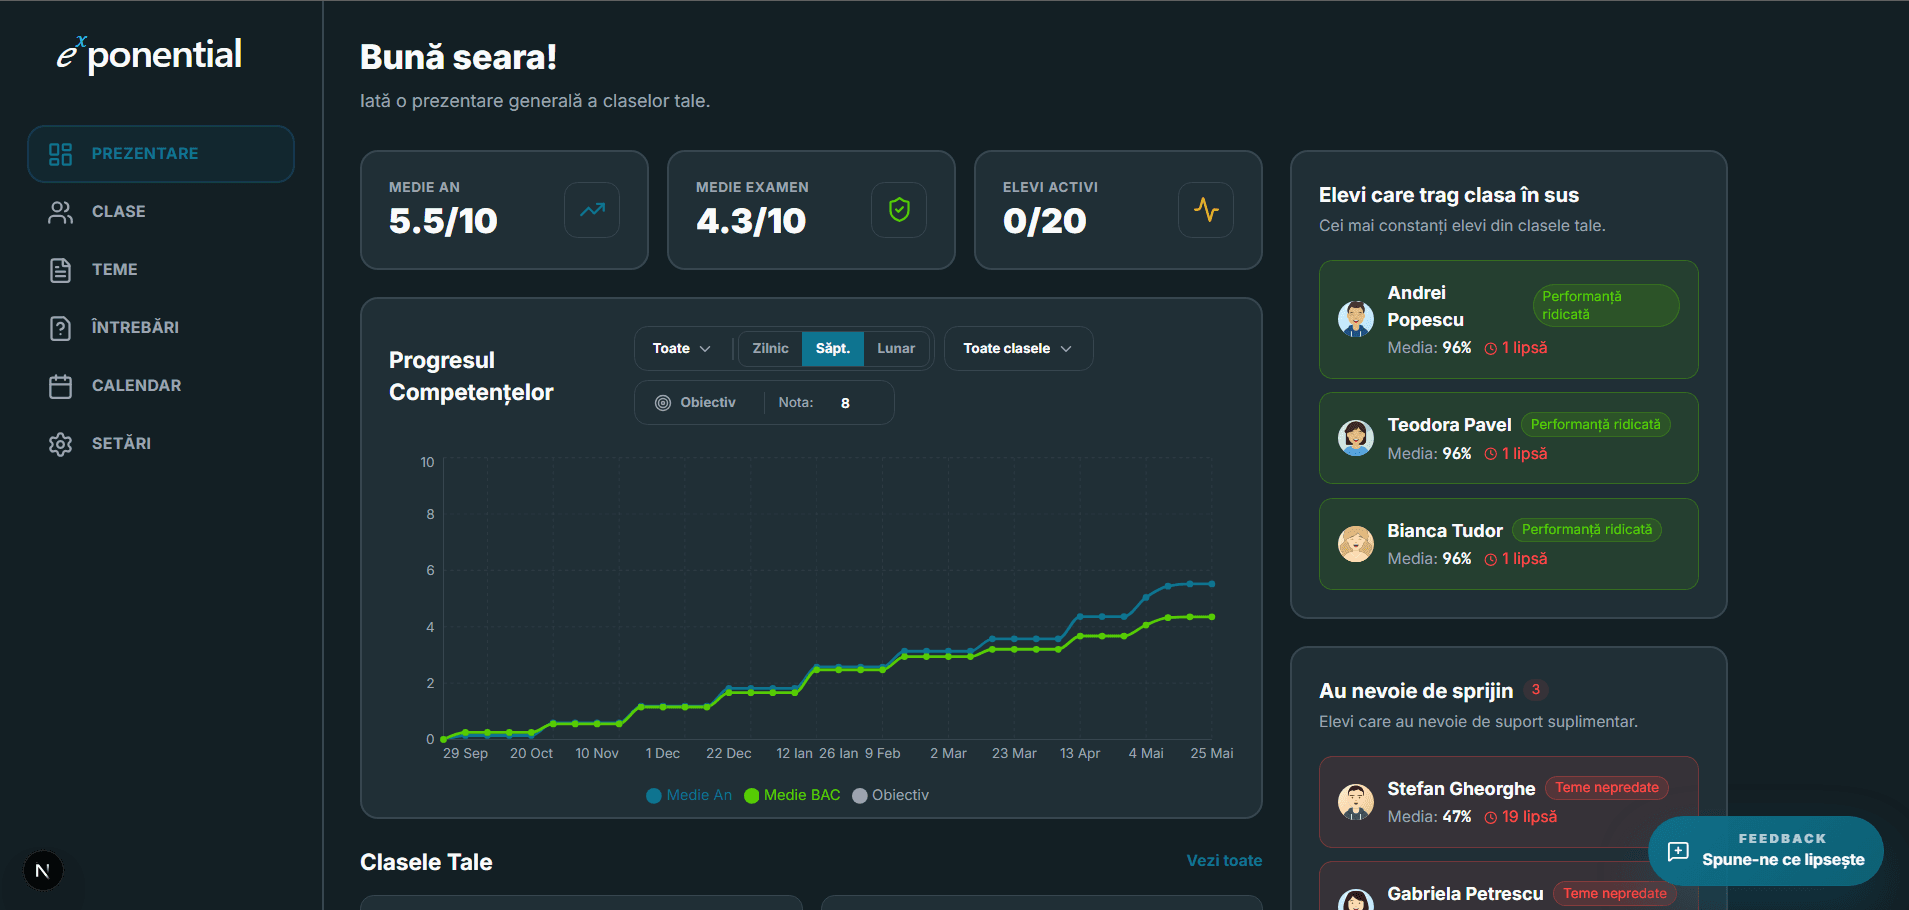Click Andrei Popescu's Performanță ridicată badge
Screen dimensions: 1909x910
click(x=1606, y=305)
